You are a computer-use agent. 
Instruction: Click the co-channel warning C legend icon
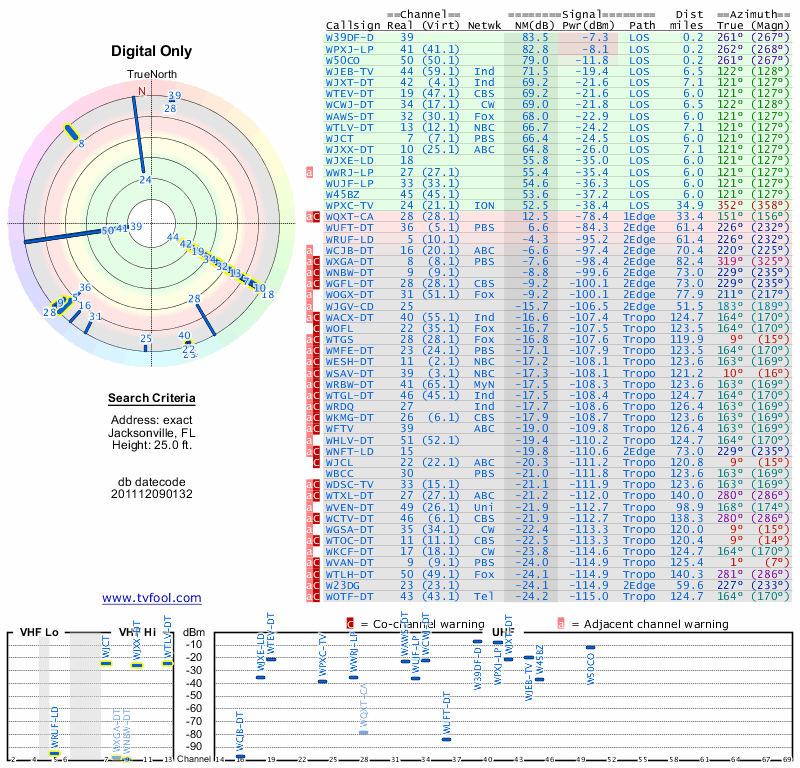(350, 624)
